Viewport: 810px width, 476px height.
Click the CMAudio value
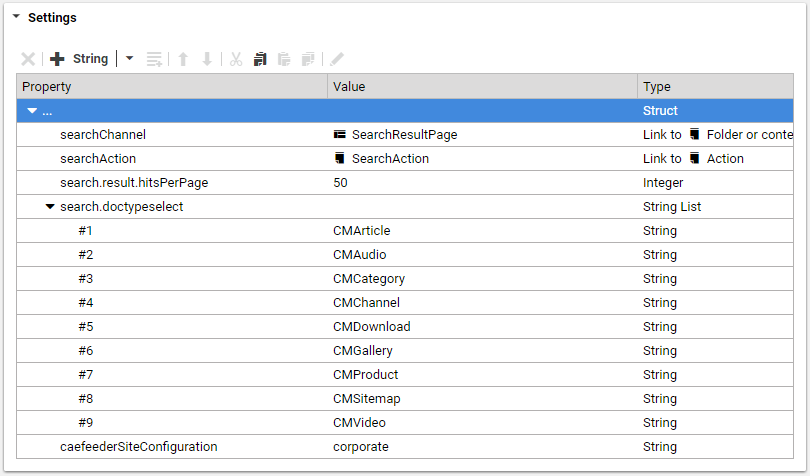(360, 255)
